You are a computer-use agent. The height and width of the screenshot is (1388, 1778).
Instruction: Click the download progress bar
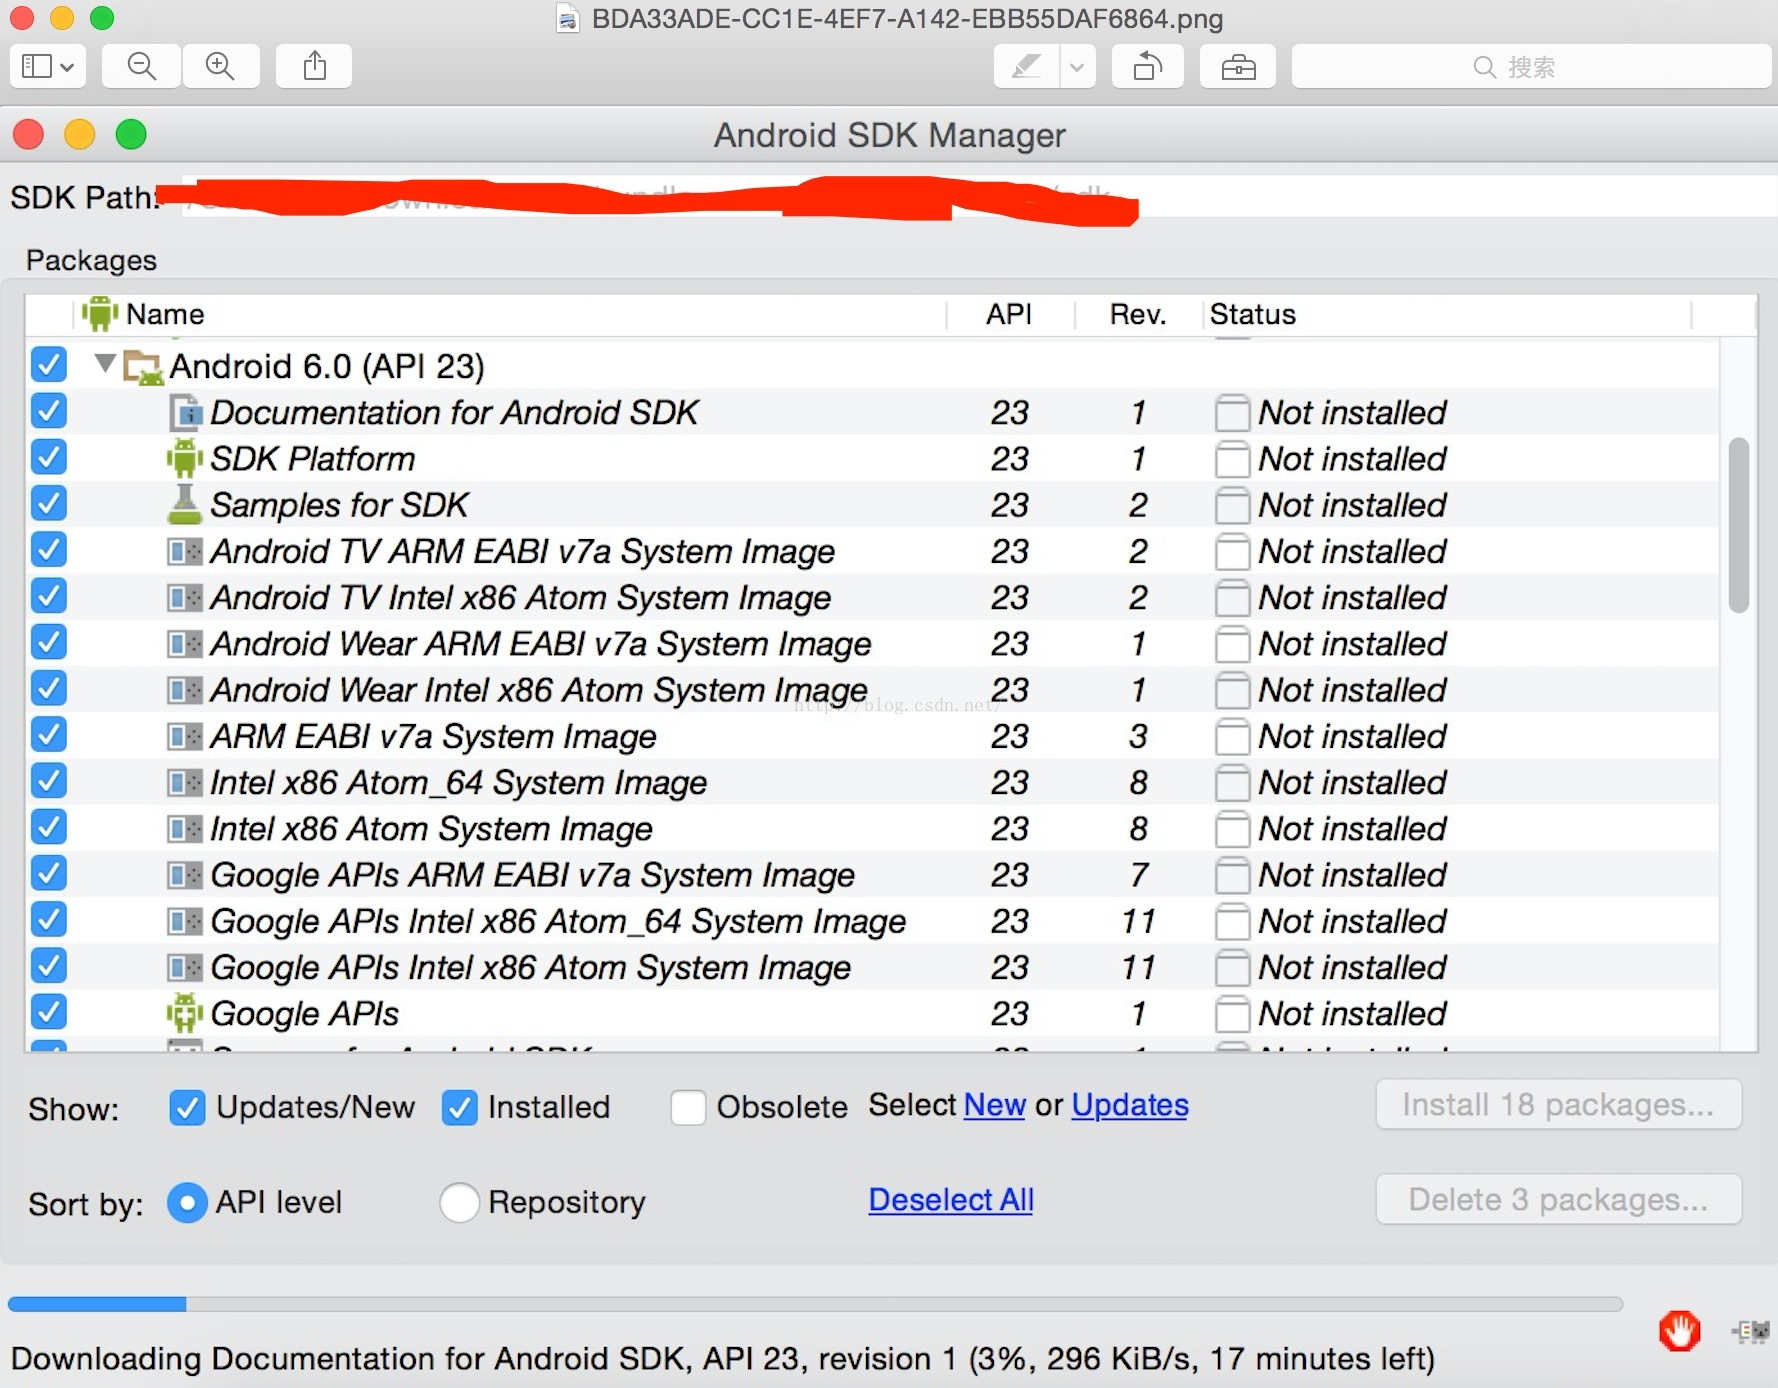815,1304
